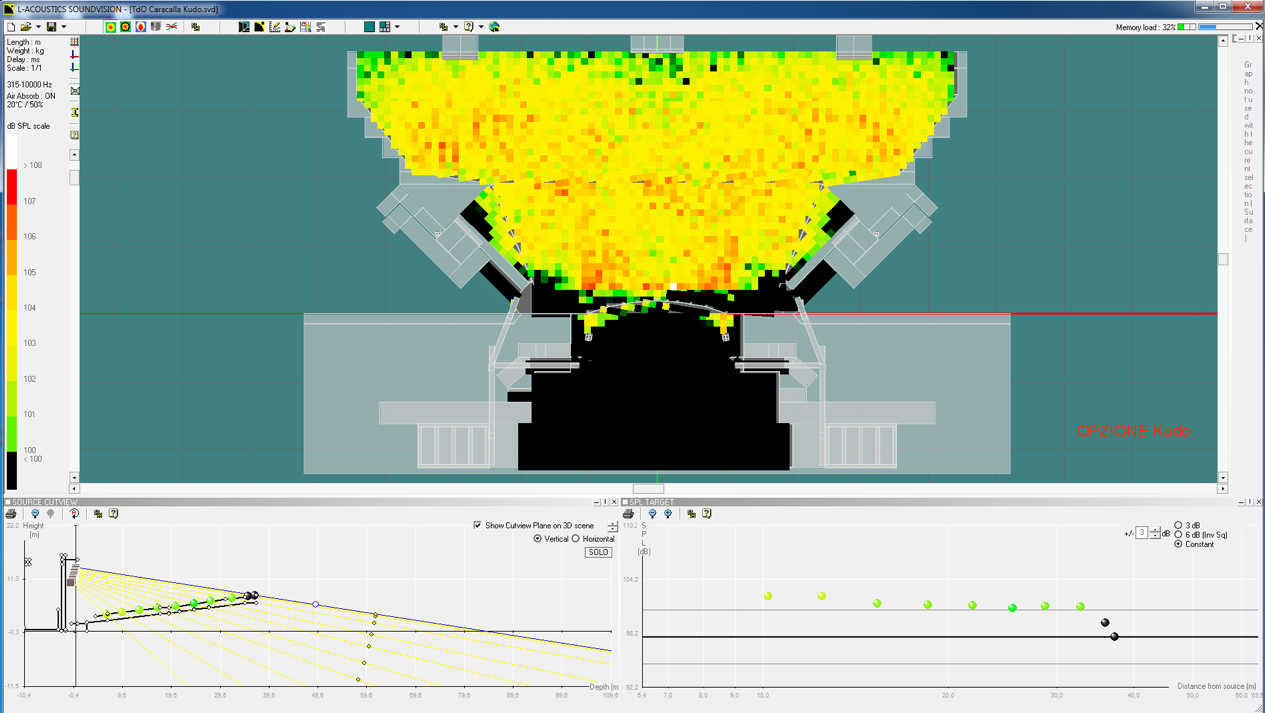Screen dimensions: 1265x713
Task: Click the up arrow of the 3D view vertical scrollbar
Action: coord(1223,41)
